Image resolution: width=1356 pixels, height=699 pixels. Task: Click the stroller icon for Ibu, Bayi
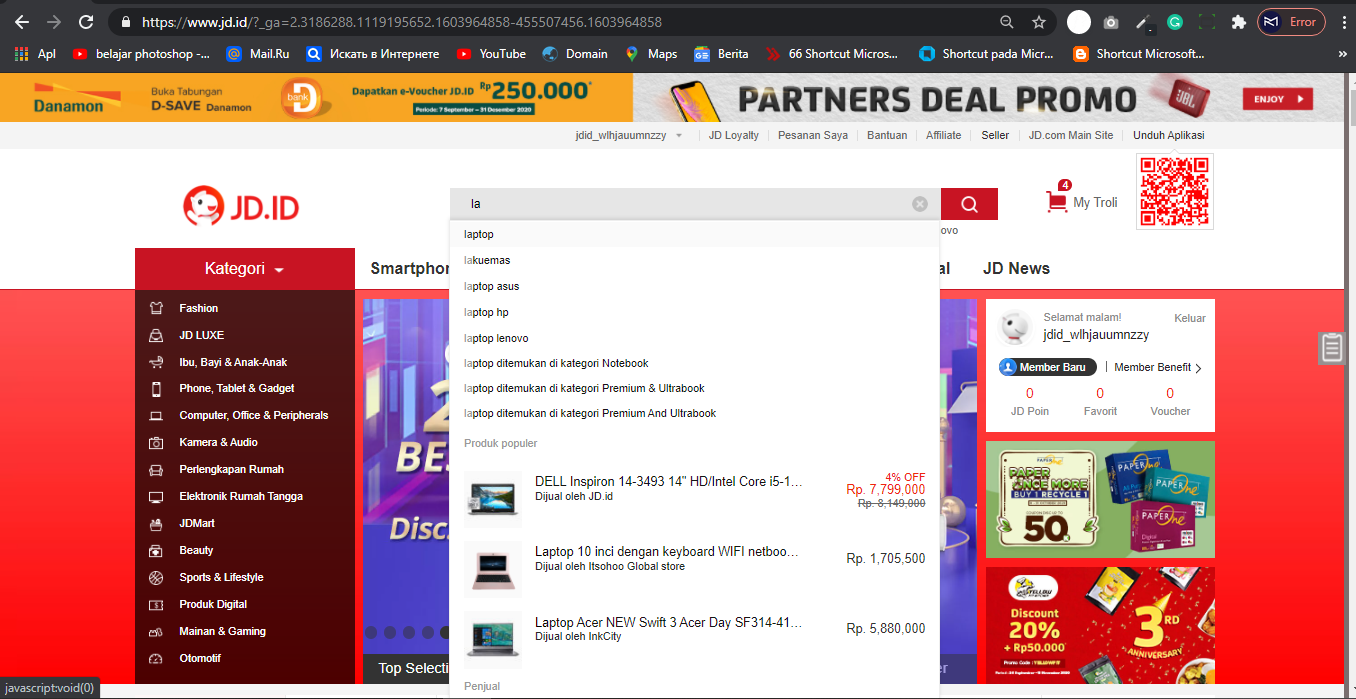click(156, 362)
